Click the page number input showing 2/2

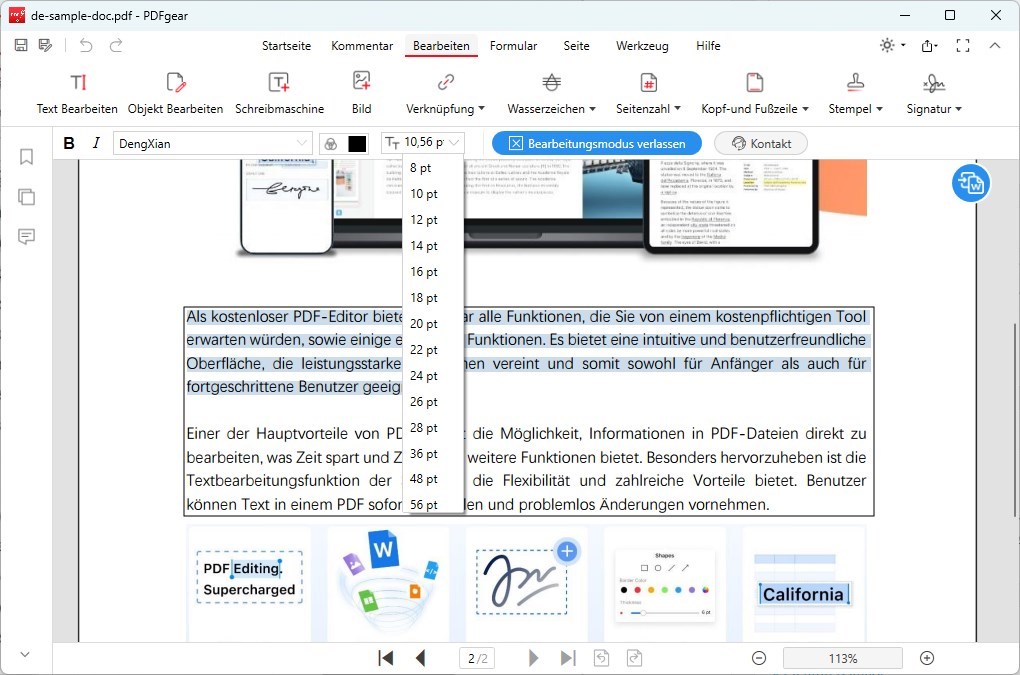[476, 658]
